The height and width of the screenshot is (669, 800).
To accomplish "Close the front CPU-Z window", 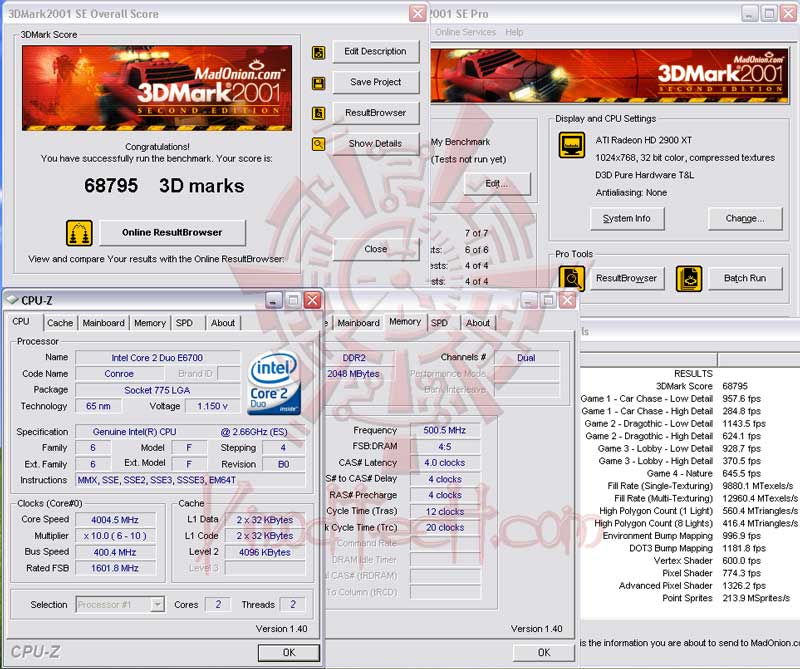I will pos(312,300).
